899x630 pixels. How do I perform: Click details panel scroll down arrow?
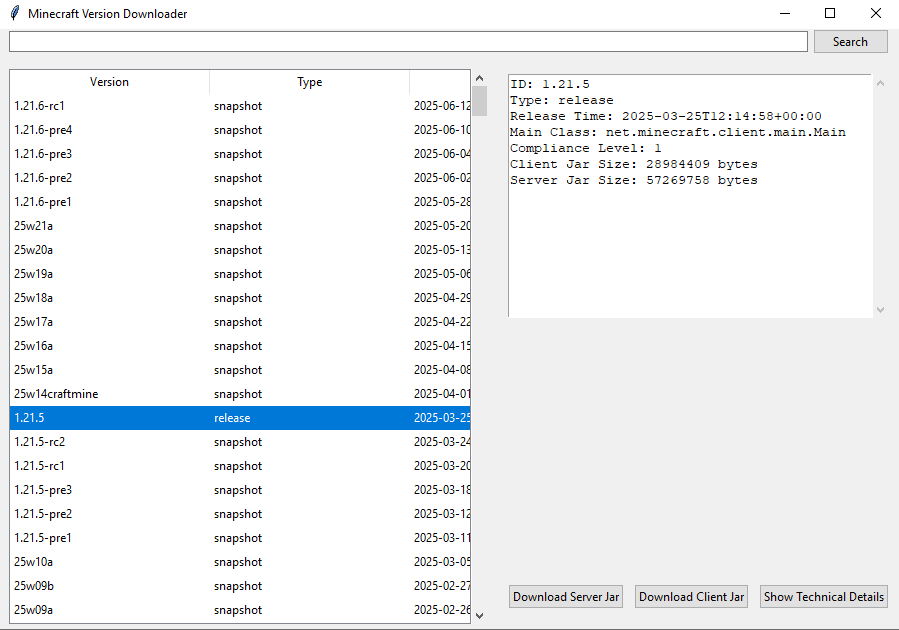tap(881, 310)
